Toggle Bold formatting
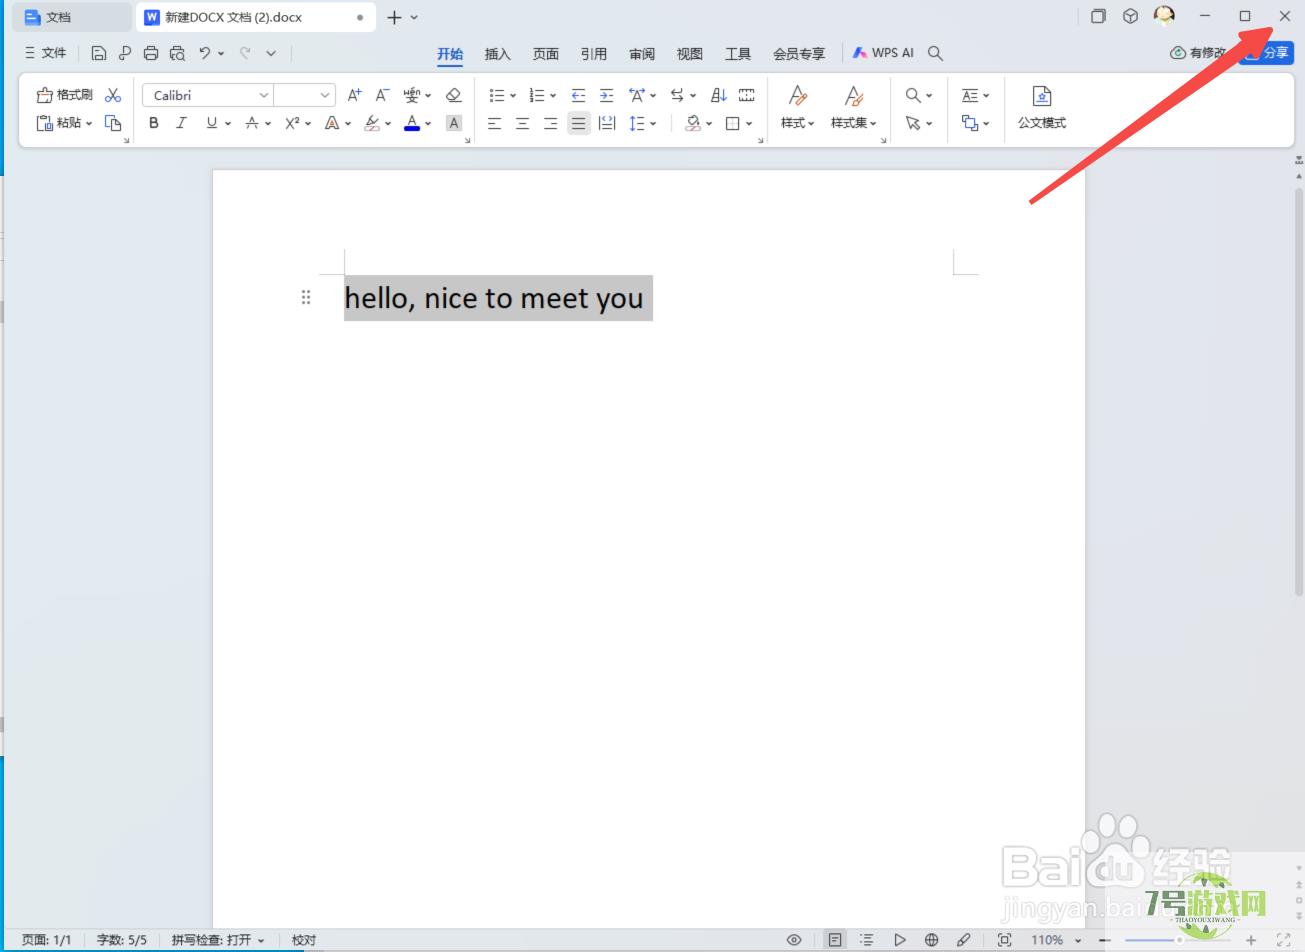This screenshot has width=1305, height=952. pos(153,123)
